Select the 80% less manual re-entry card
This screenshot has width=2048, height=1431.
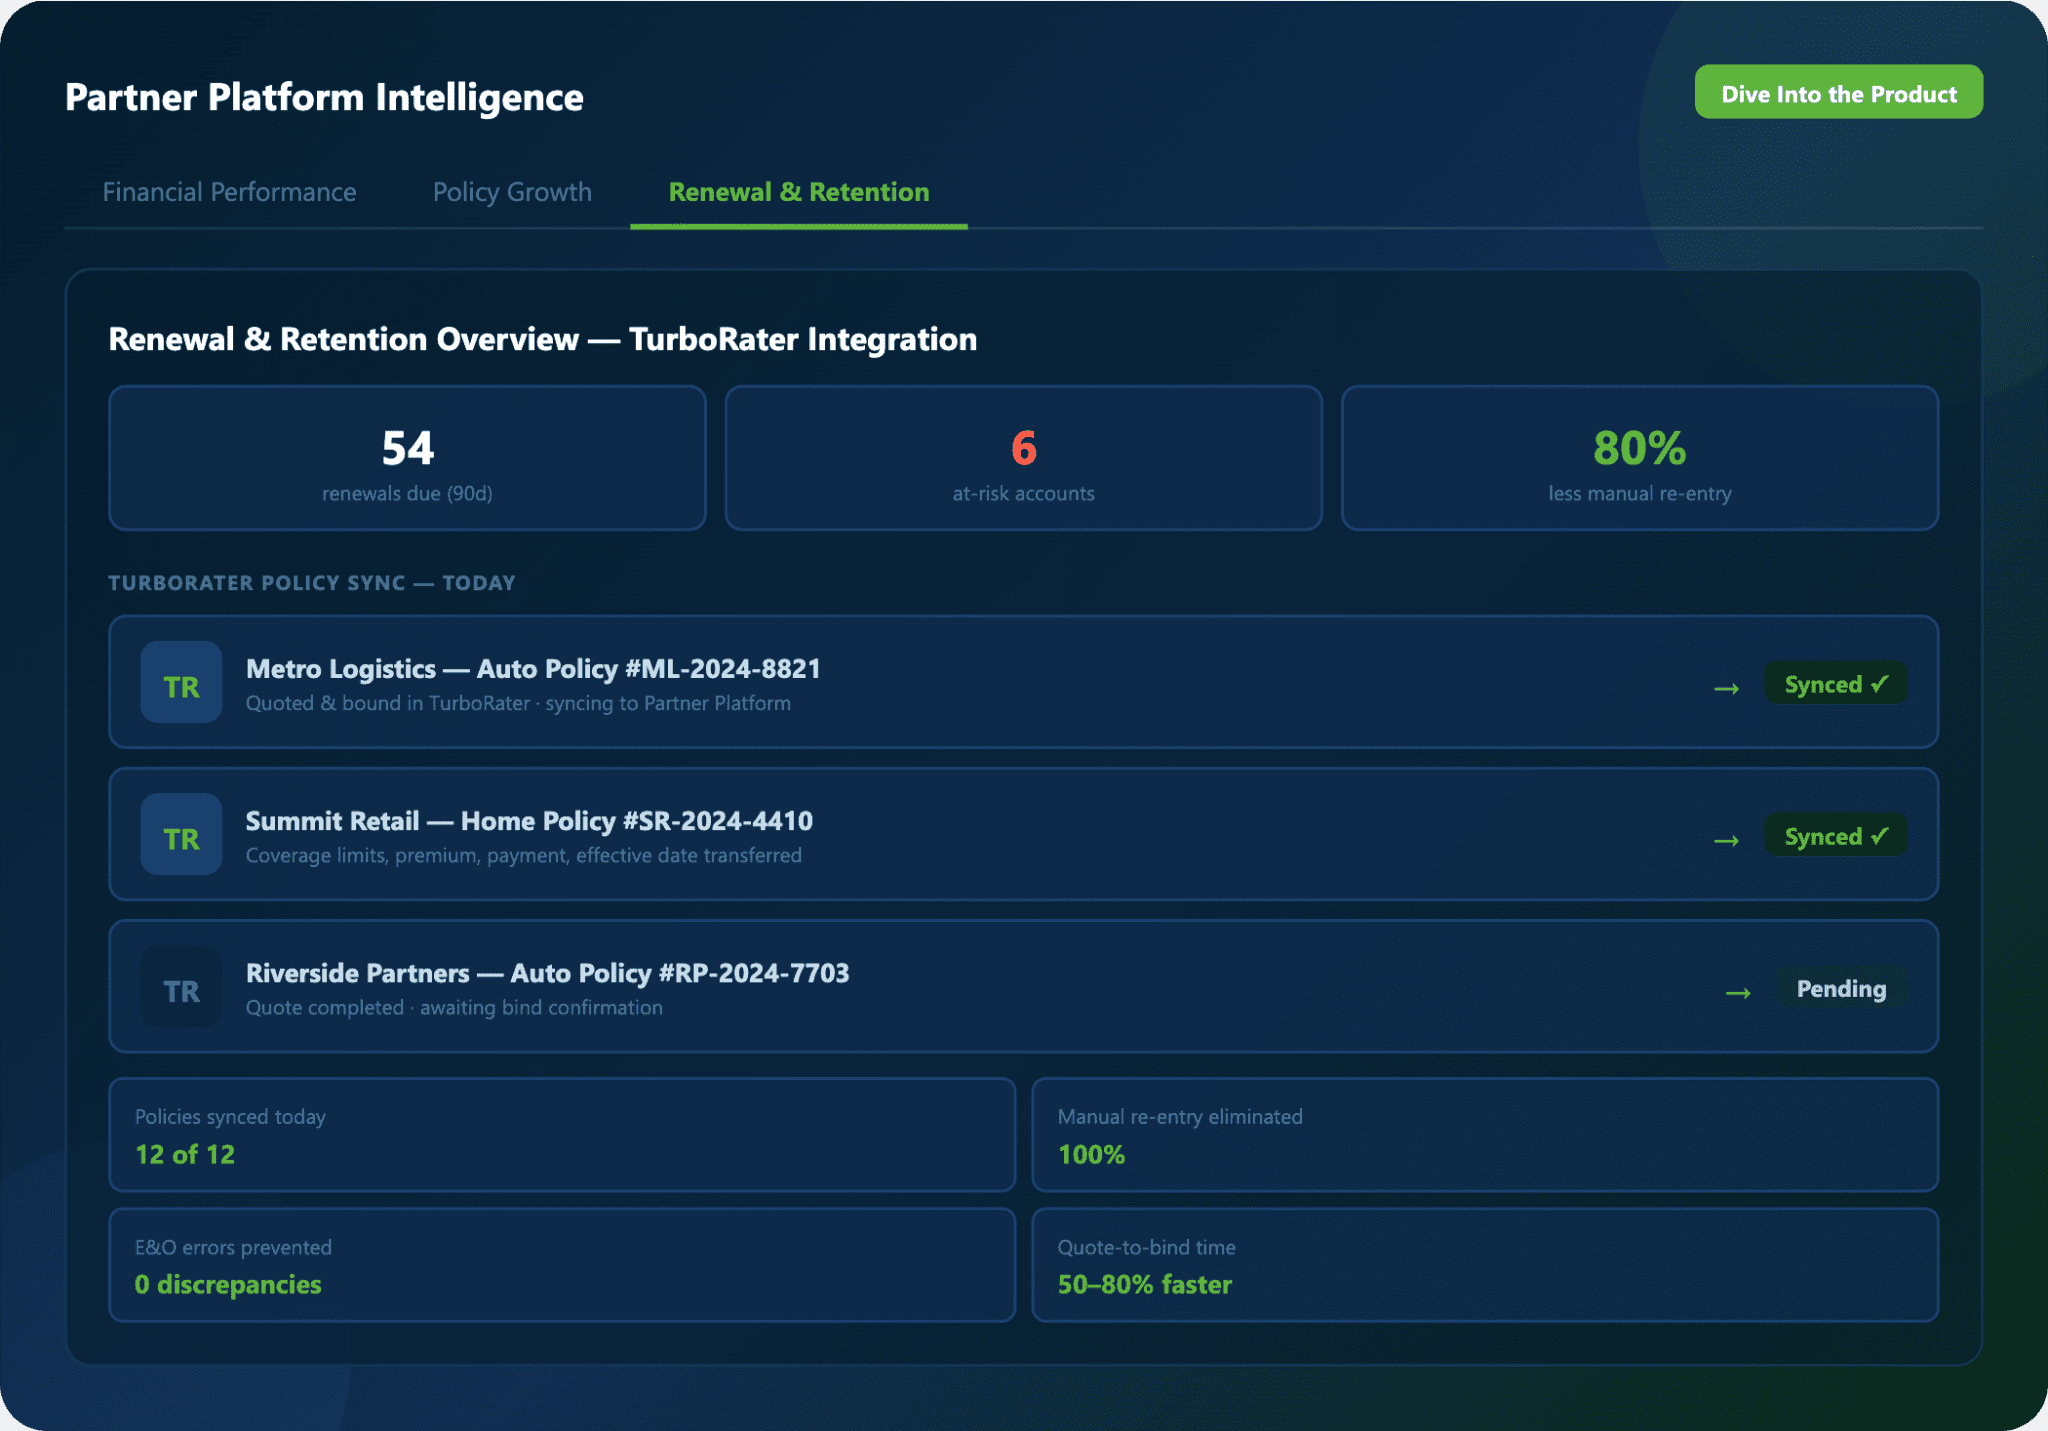click(1639, 458)
